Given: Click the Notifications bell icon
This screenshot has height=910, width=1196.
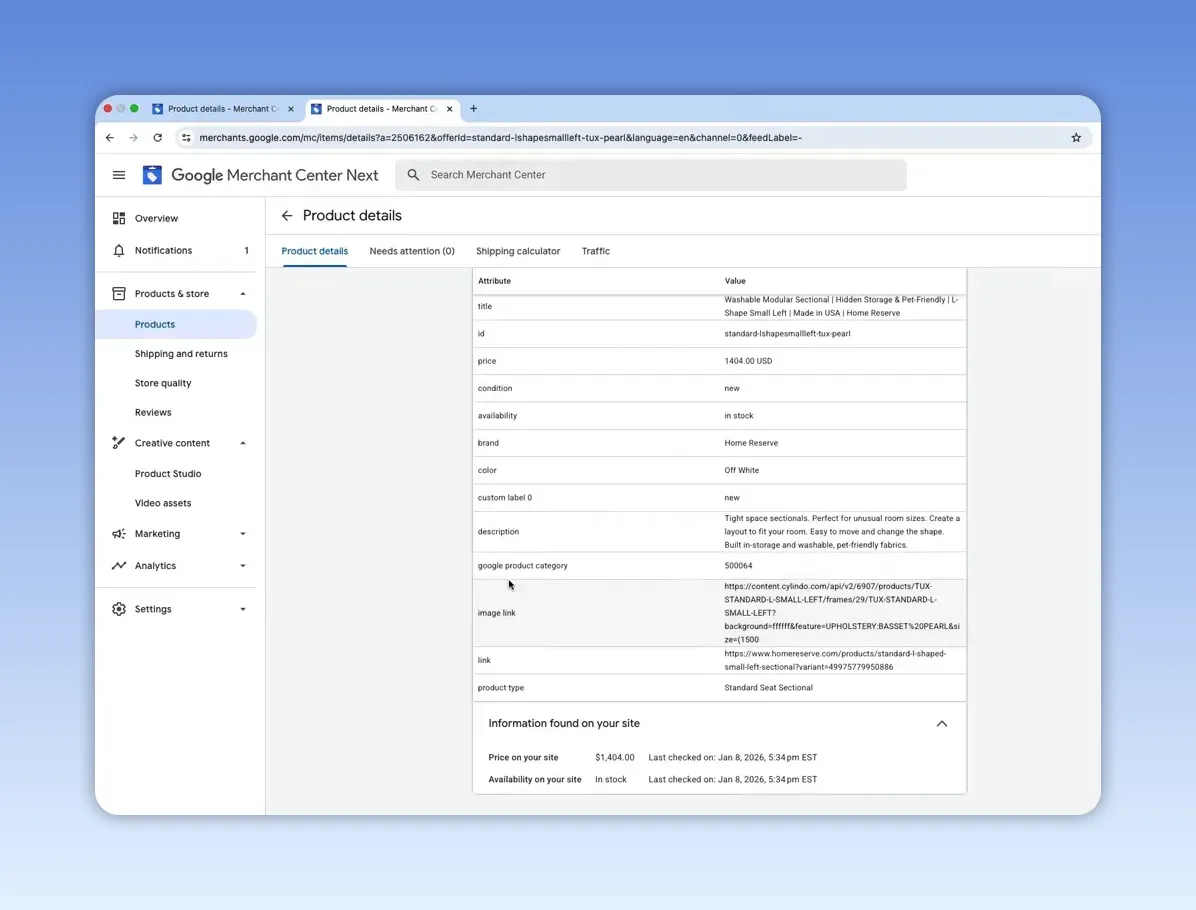Looking at the screenshot, I should tap(119, 250).
